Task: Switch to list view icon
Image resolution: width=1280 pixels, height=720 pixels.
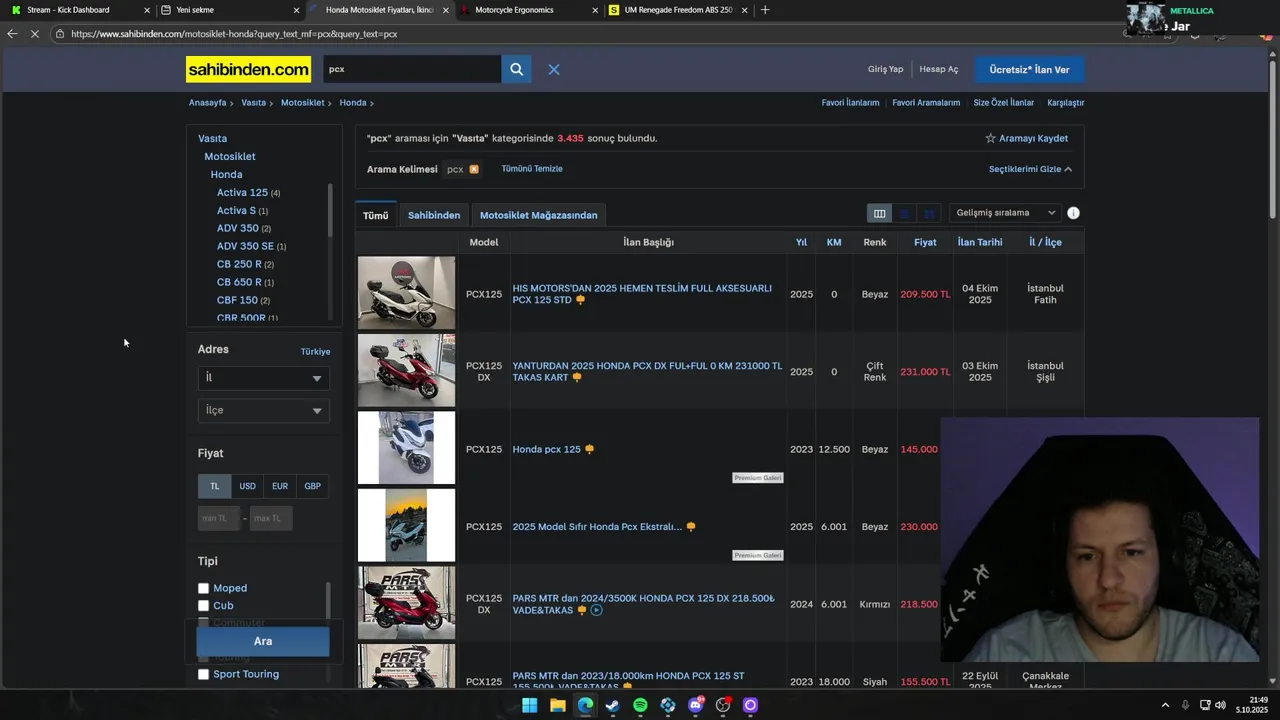Action: 904,213
